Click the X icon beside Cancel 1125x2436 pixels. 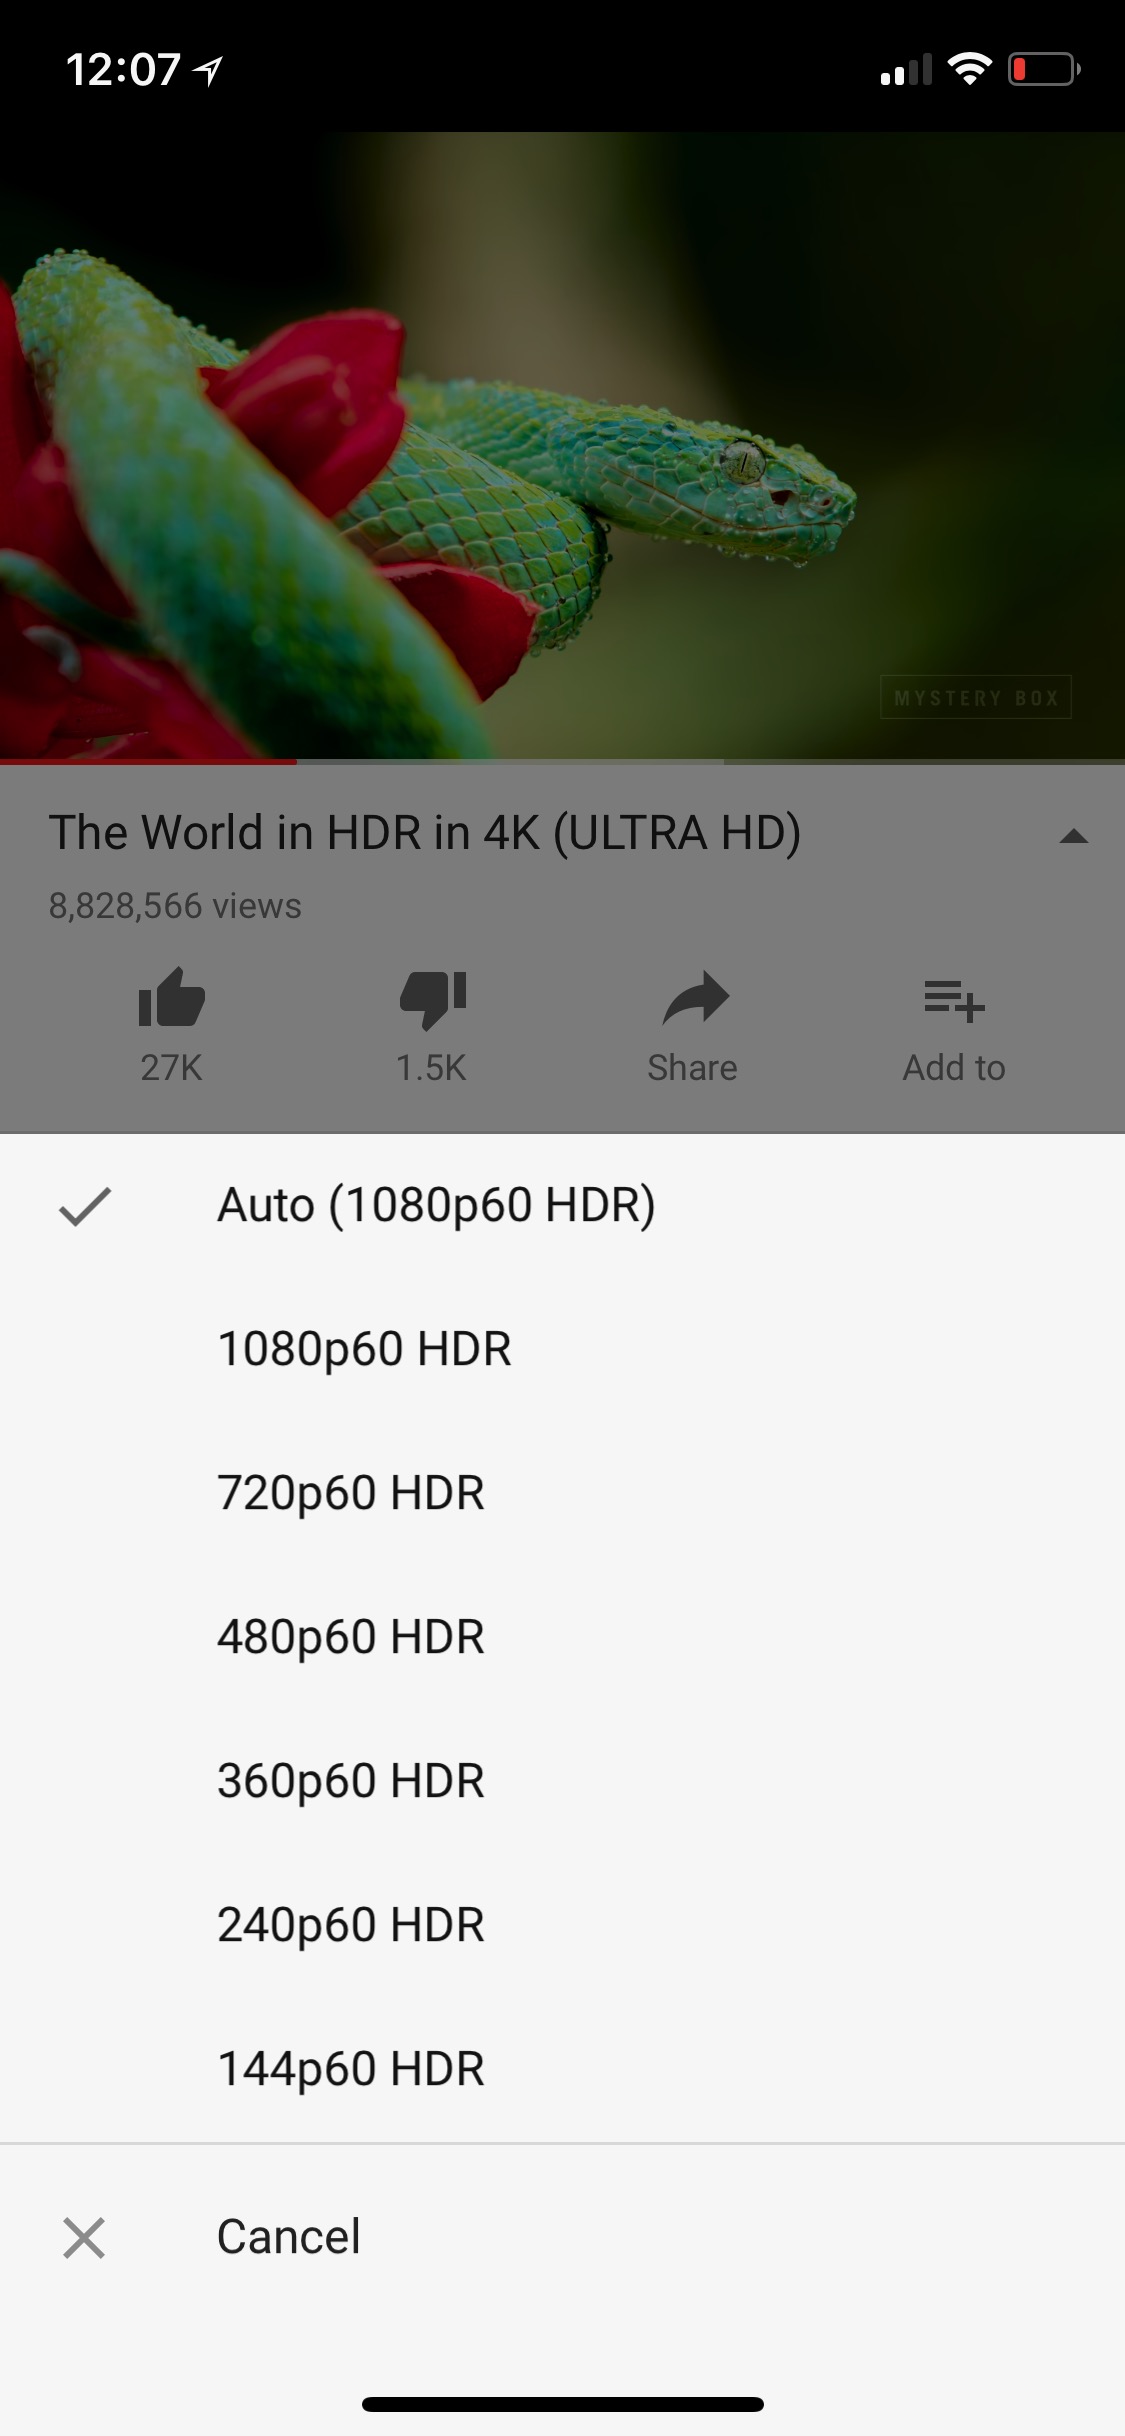(x=84, y=2238)
